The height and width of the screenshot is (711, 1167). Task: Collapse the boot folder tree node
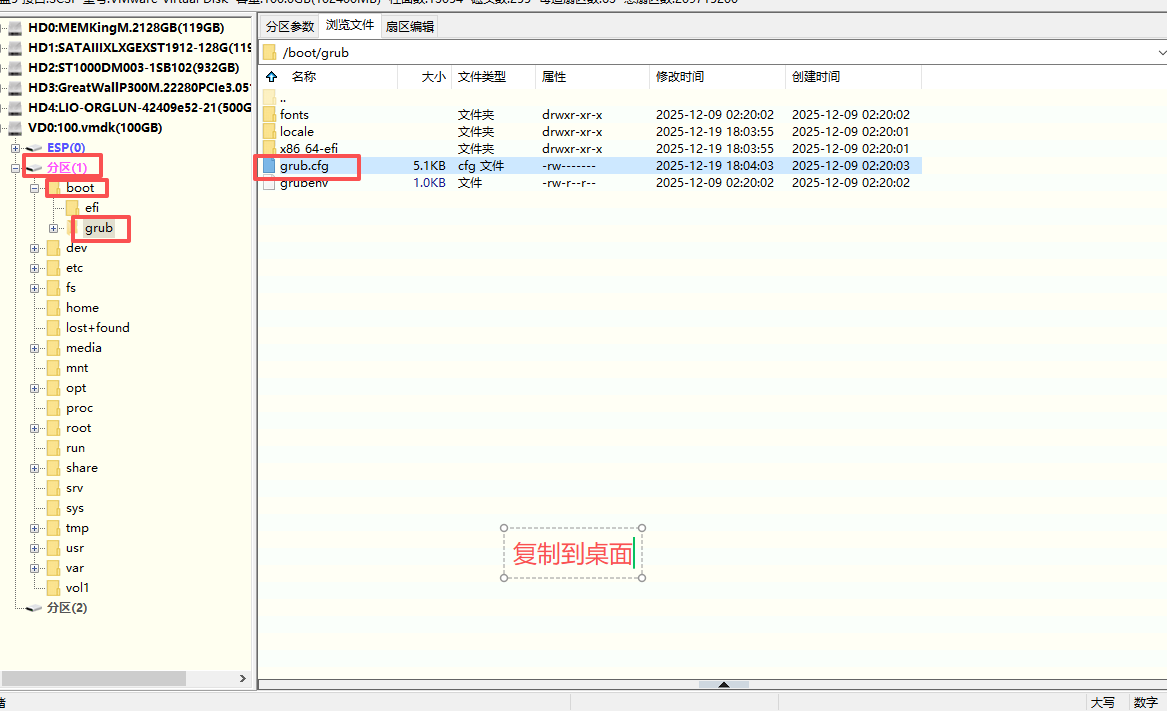pos(35,188)
